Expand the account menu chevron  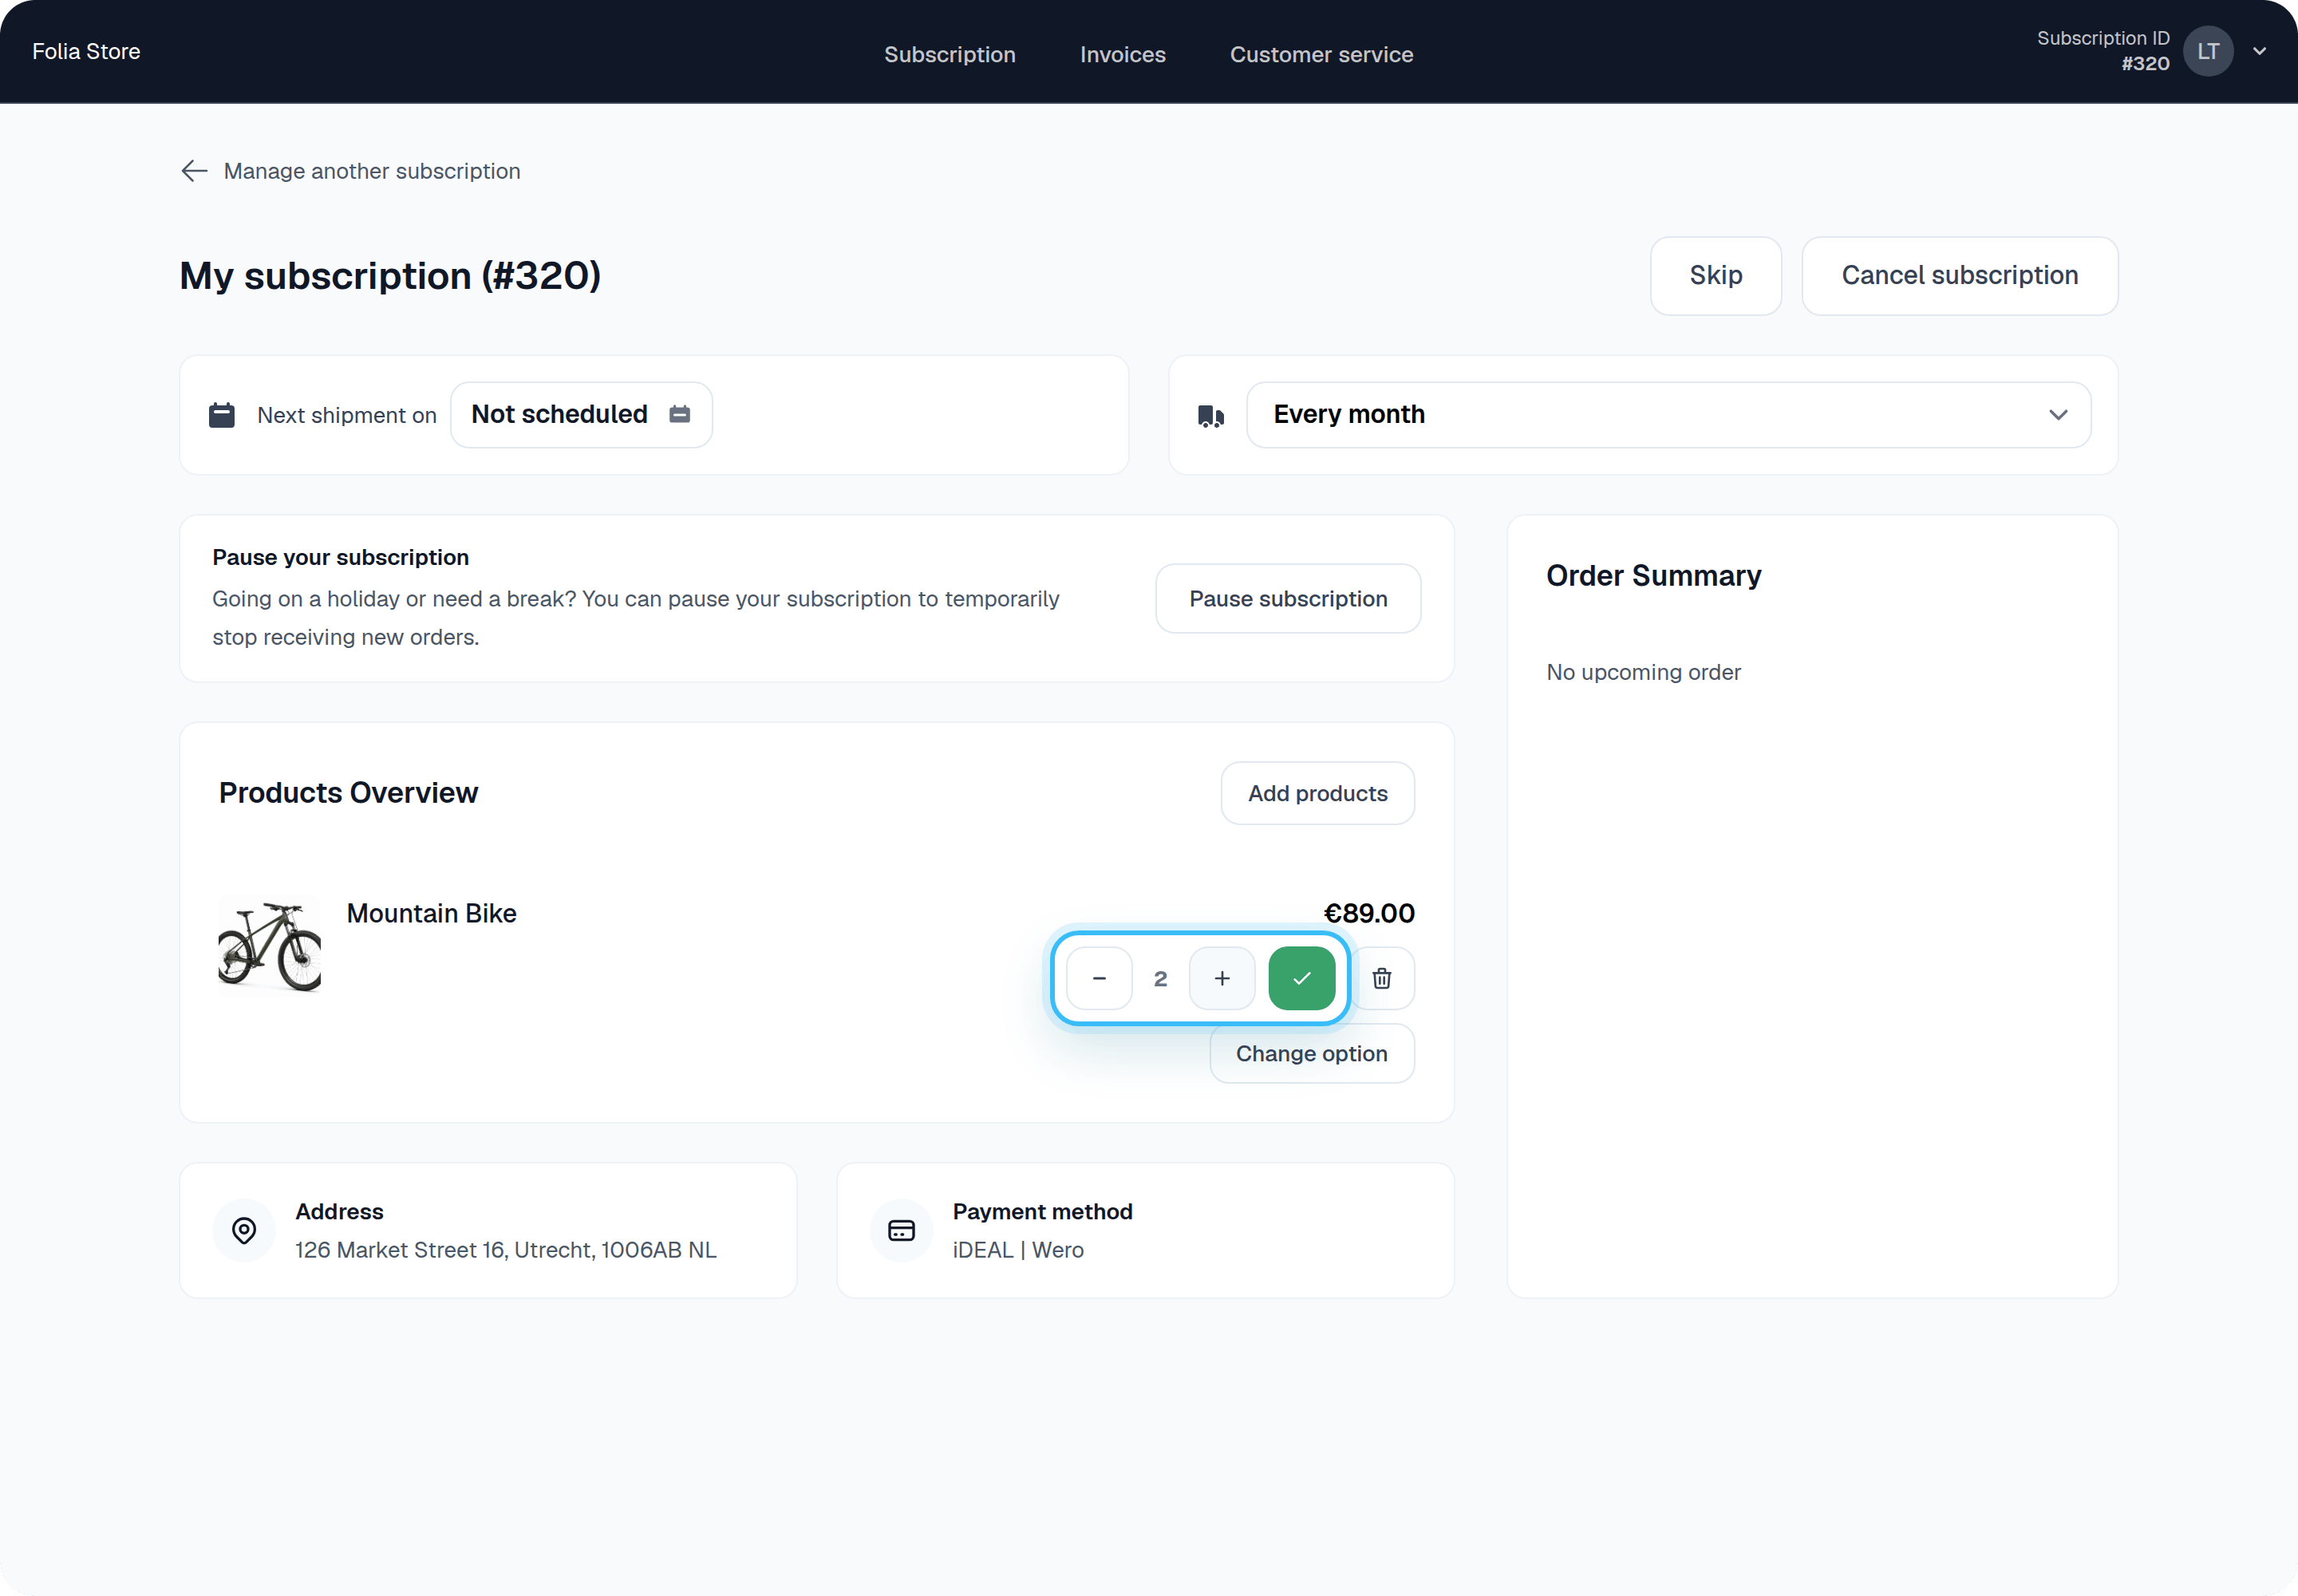tap(2259, 51)
